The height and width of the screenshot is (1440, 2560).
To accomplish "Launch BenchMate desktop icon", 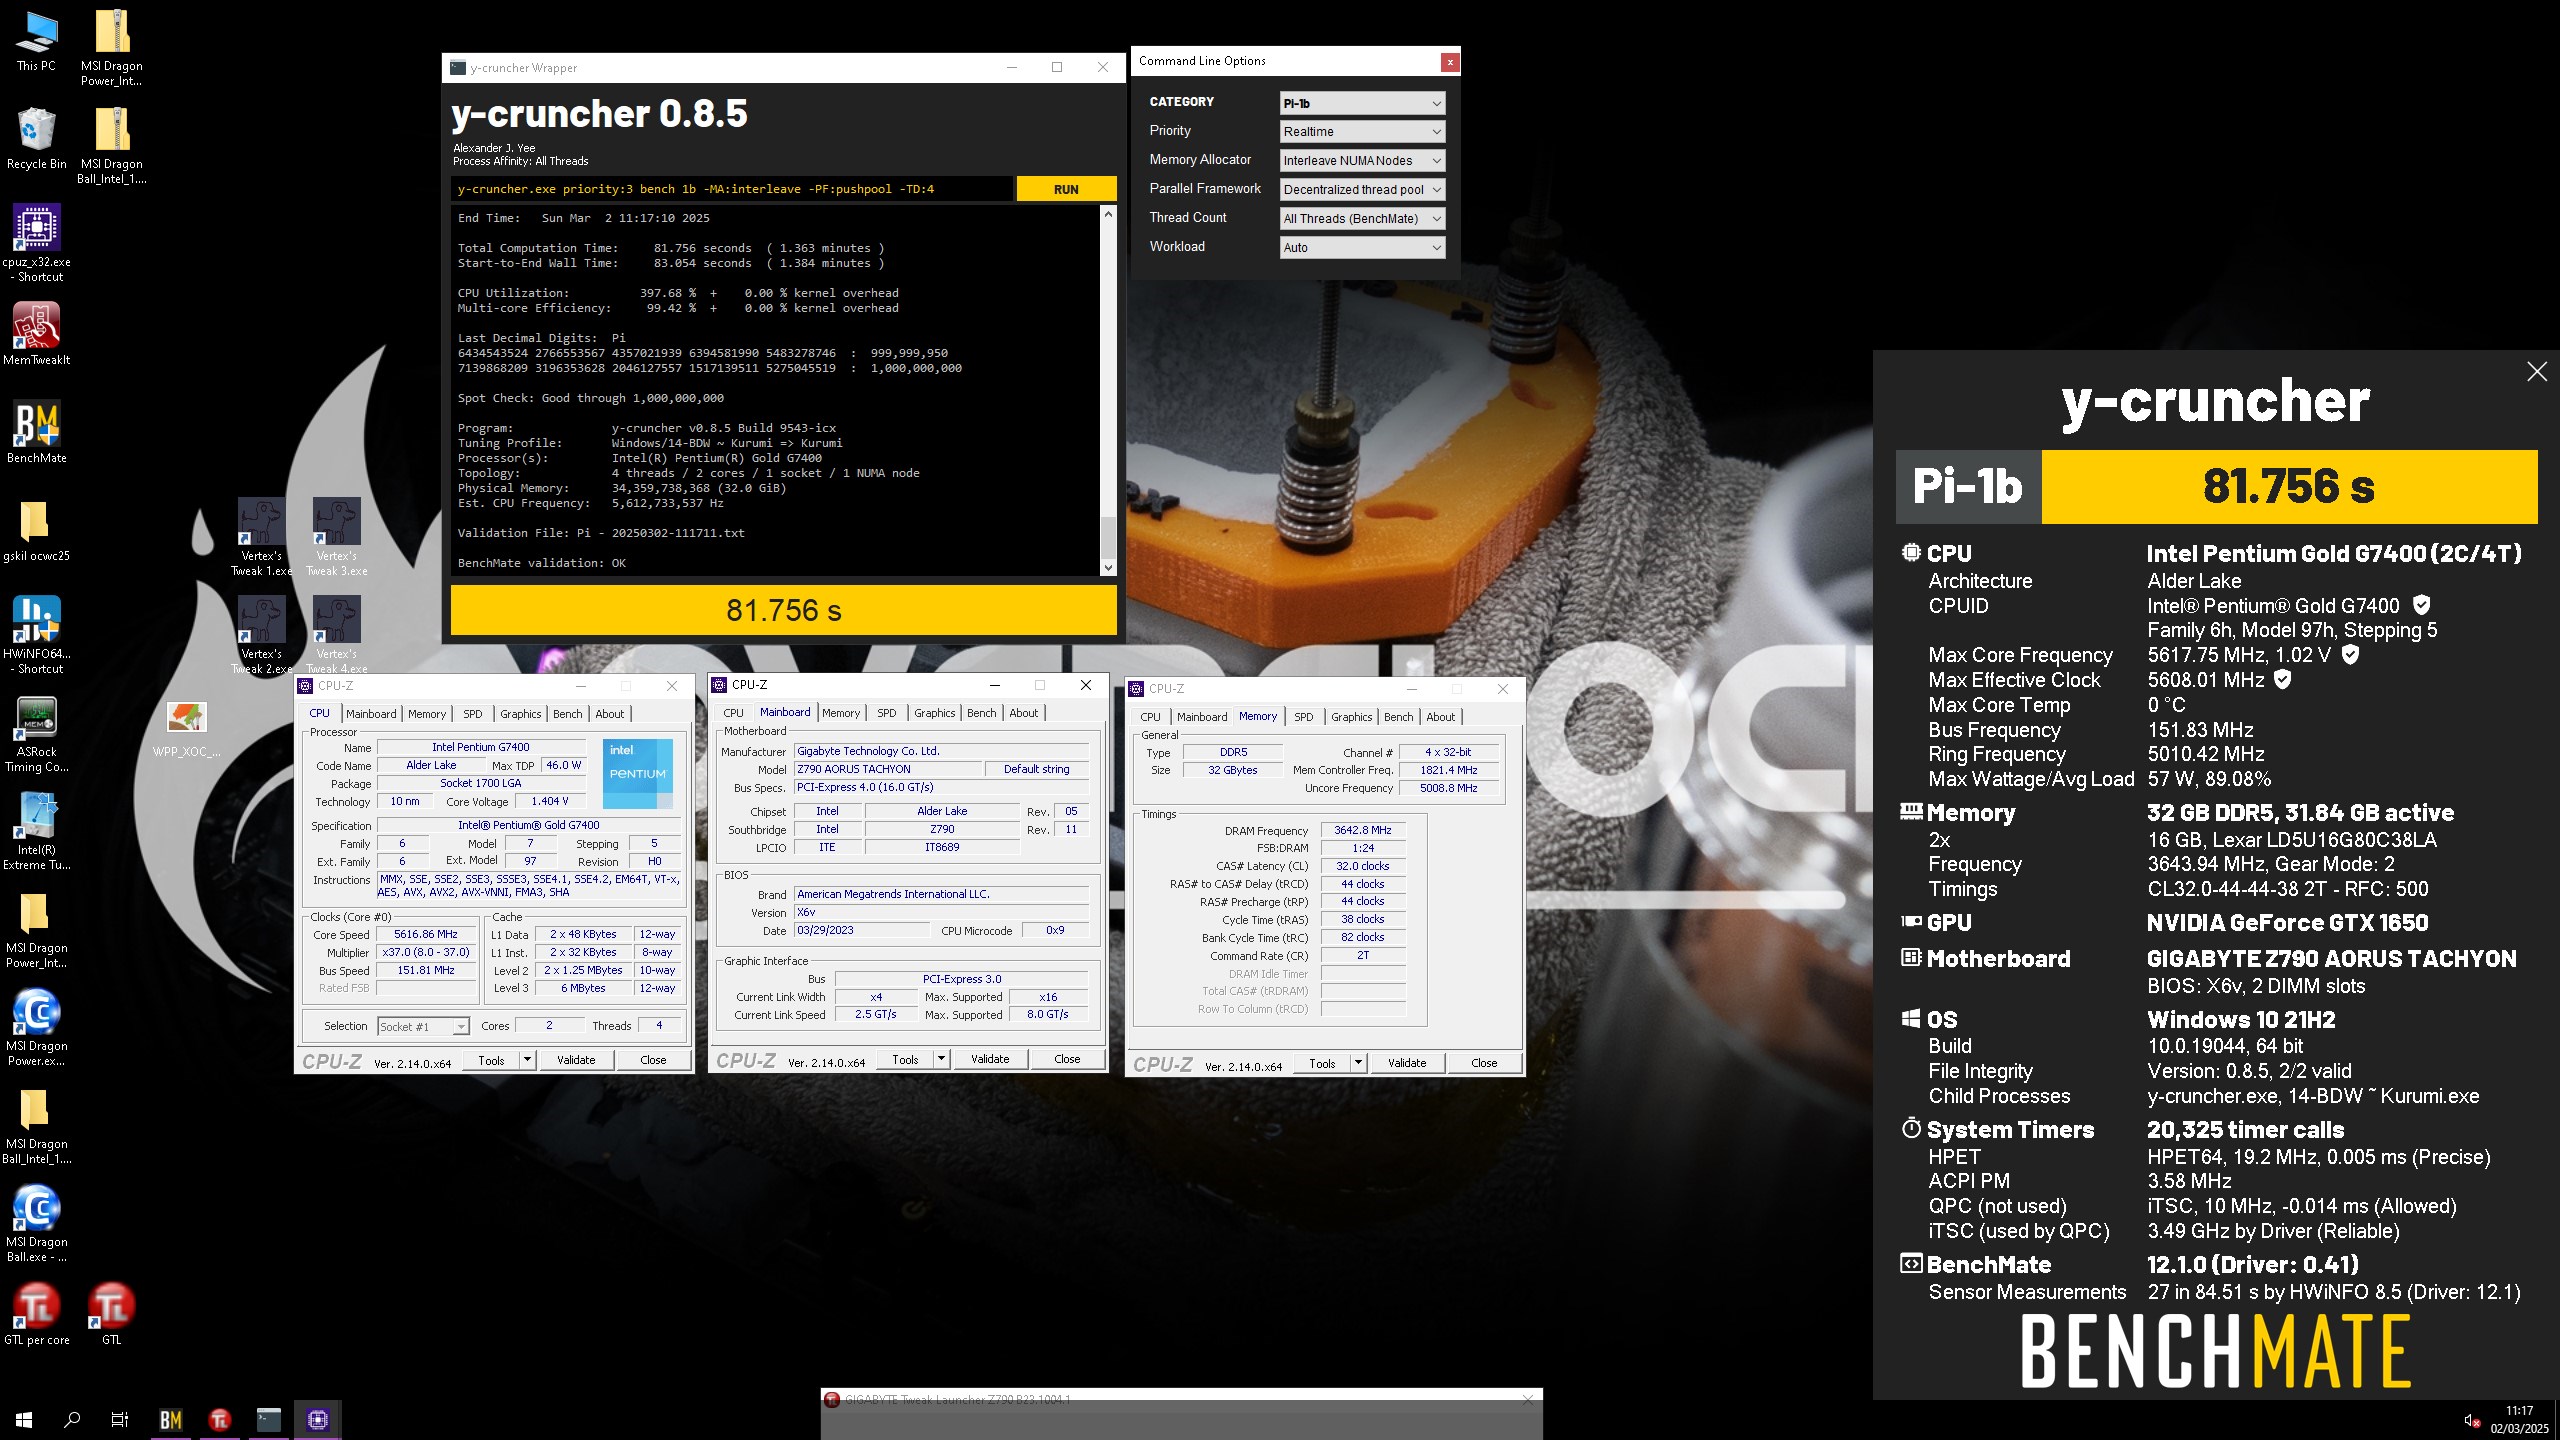I will pyautogui.click(x=36, y=432).
